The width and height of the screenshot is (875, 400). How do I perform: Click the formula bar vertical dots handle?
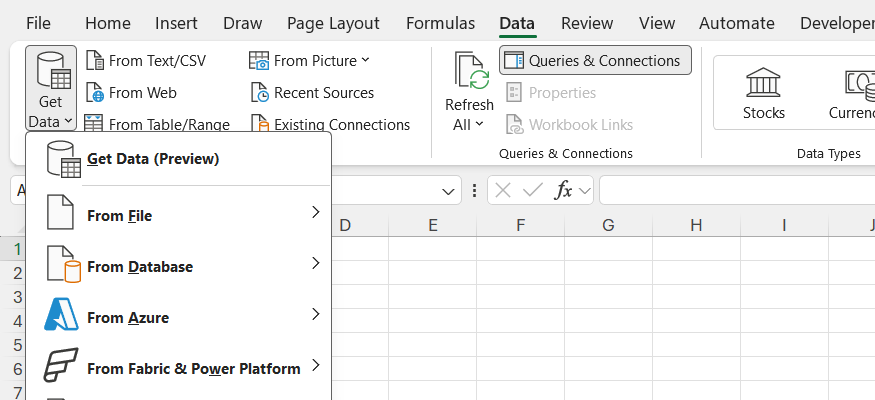474,191
